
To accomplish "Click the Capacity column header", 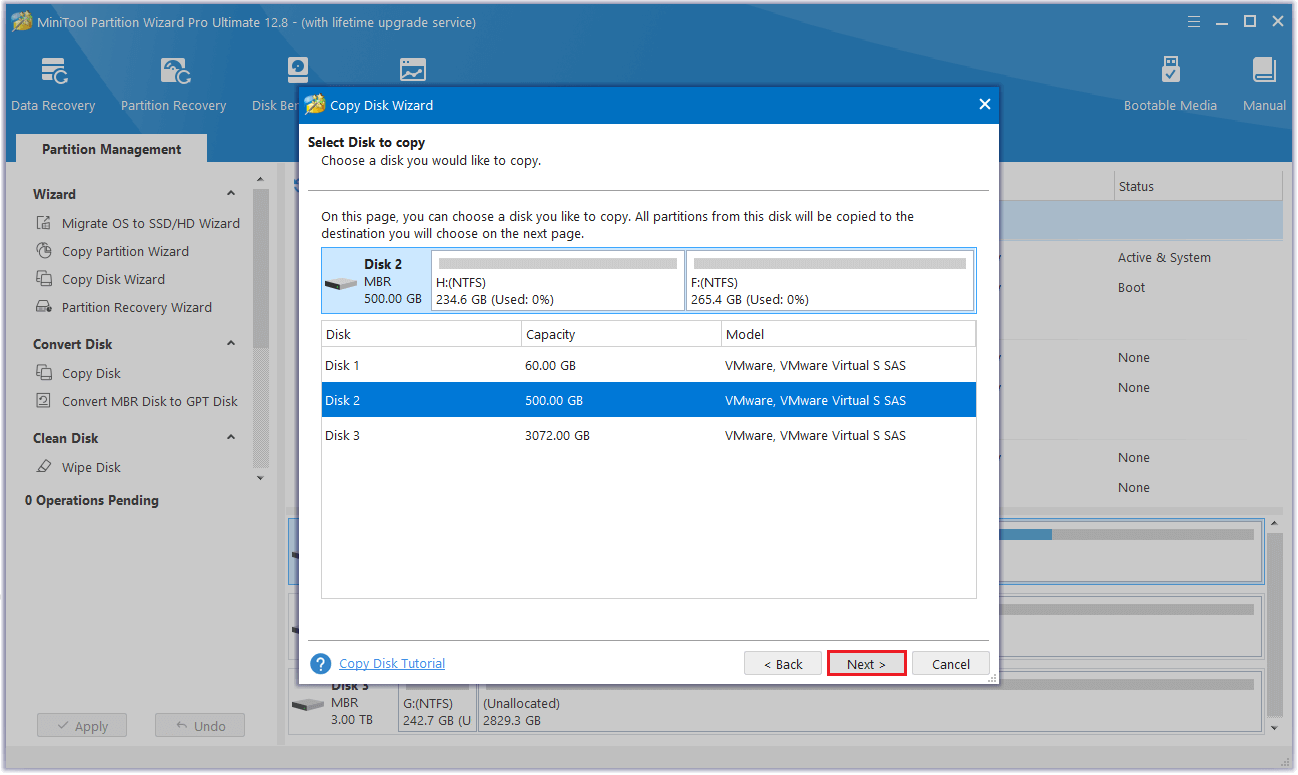I will (621, 334).
